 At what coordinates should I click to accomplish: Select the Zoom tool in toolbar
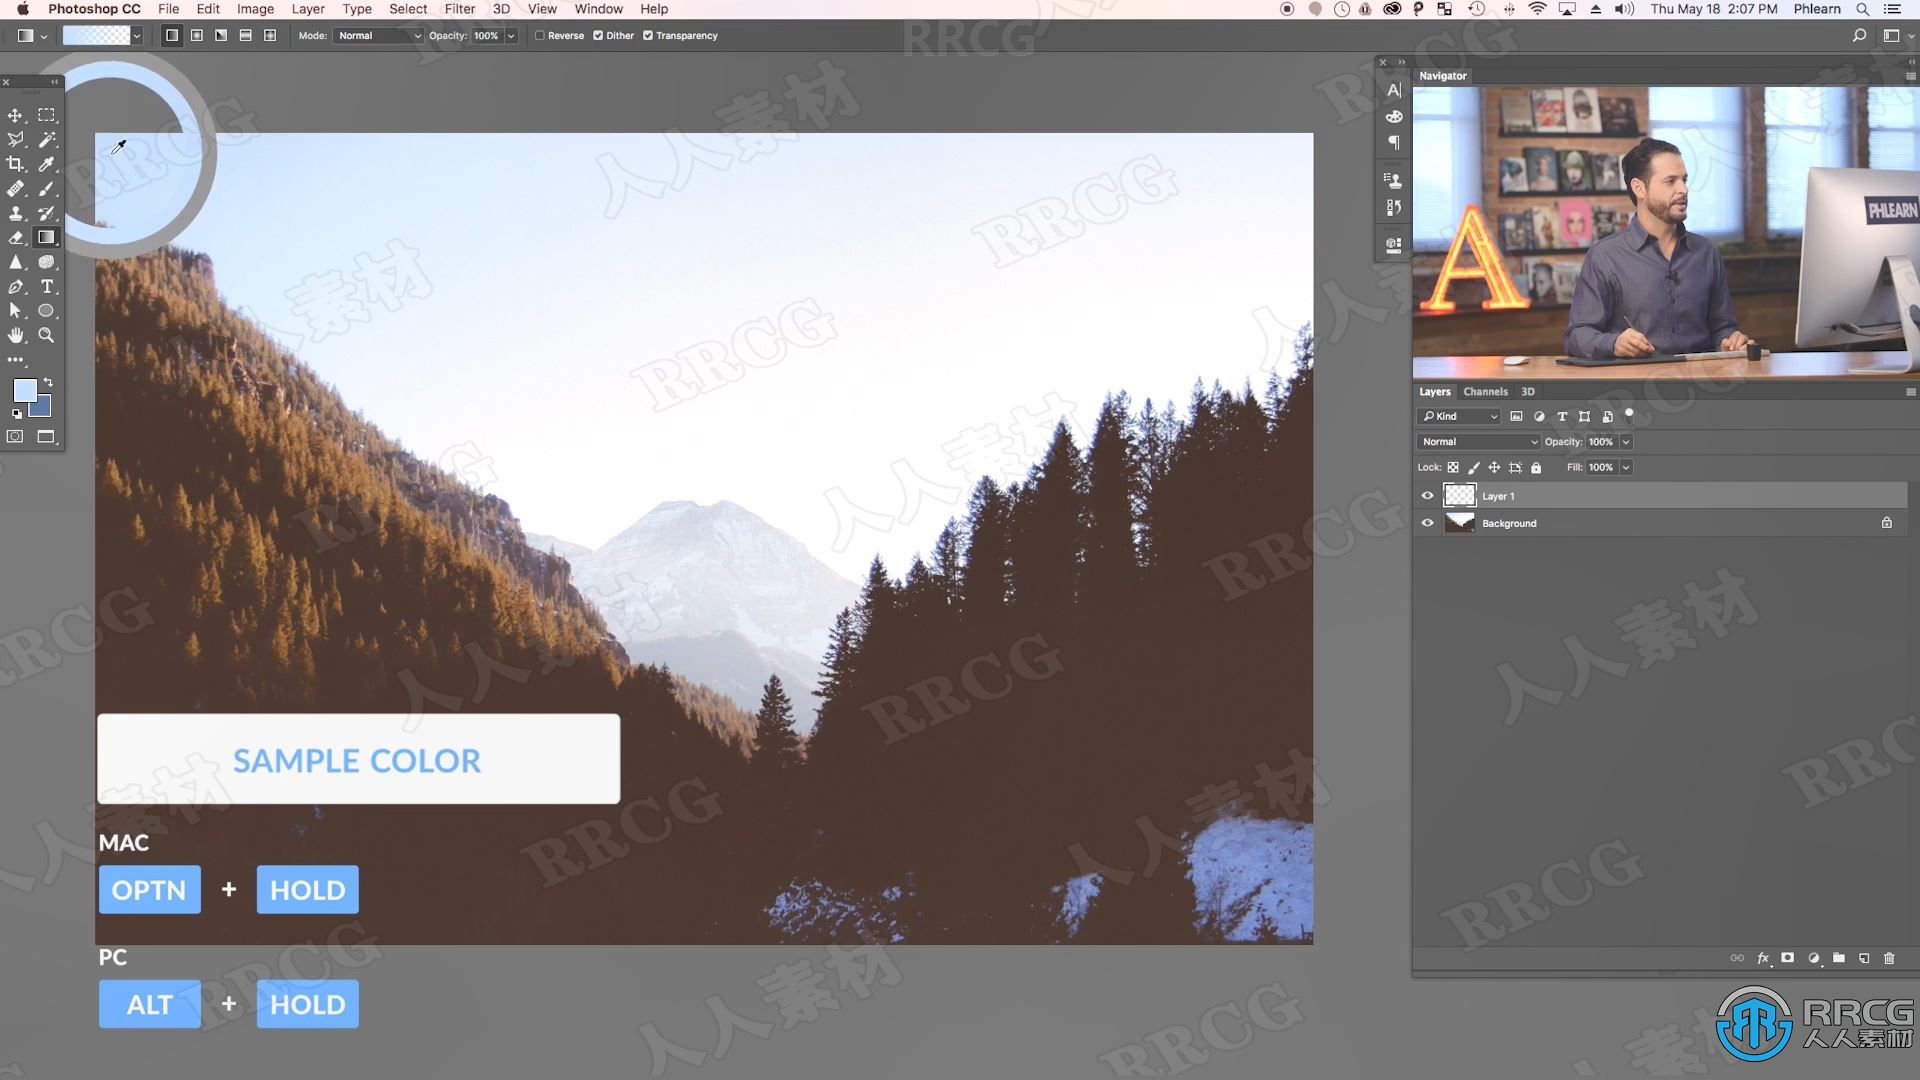point(45,335)
